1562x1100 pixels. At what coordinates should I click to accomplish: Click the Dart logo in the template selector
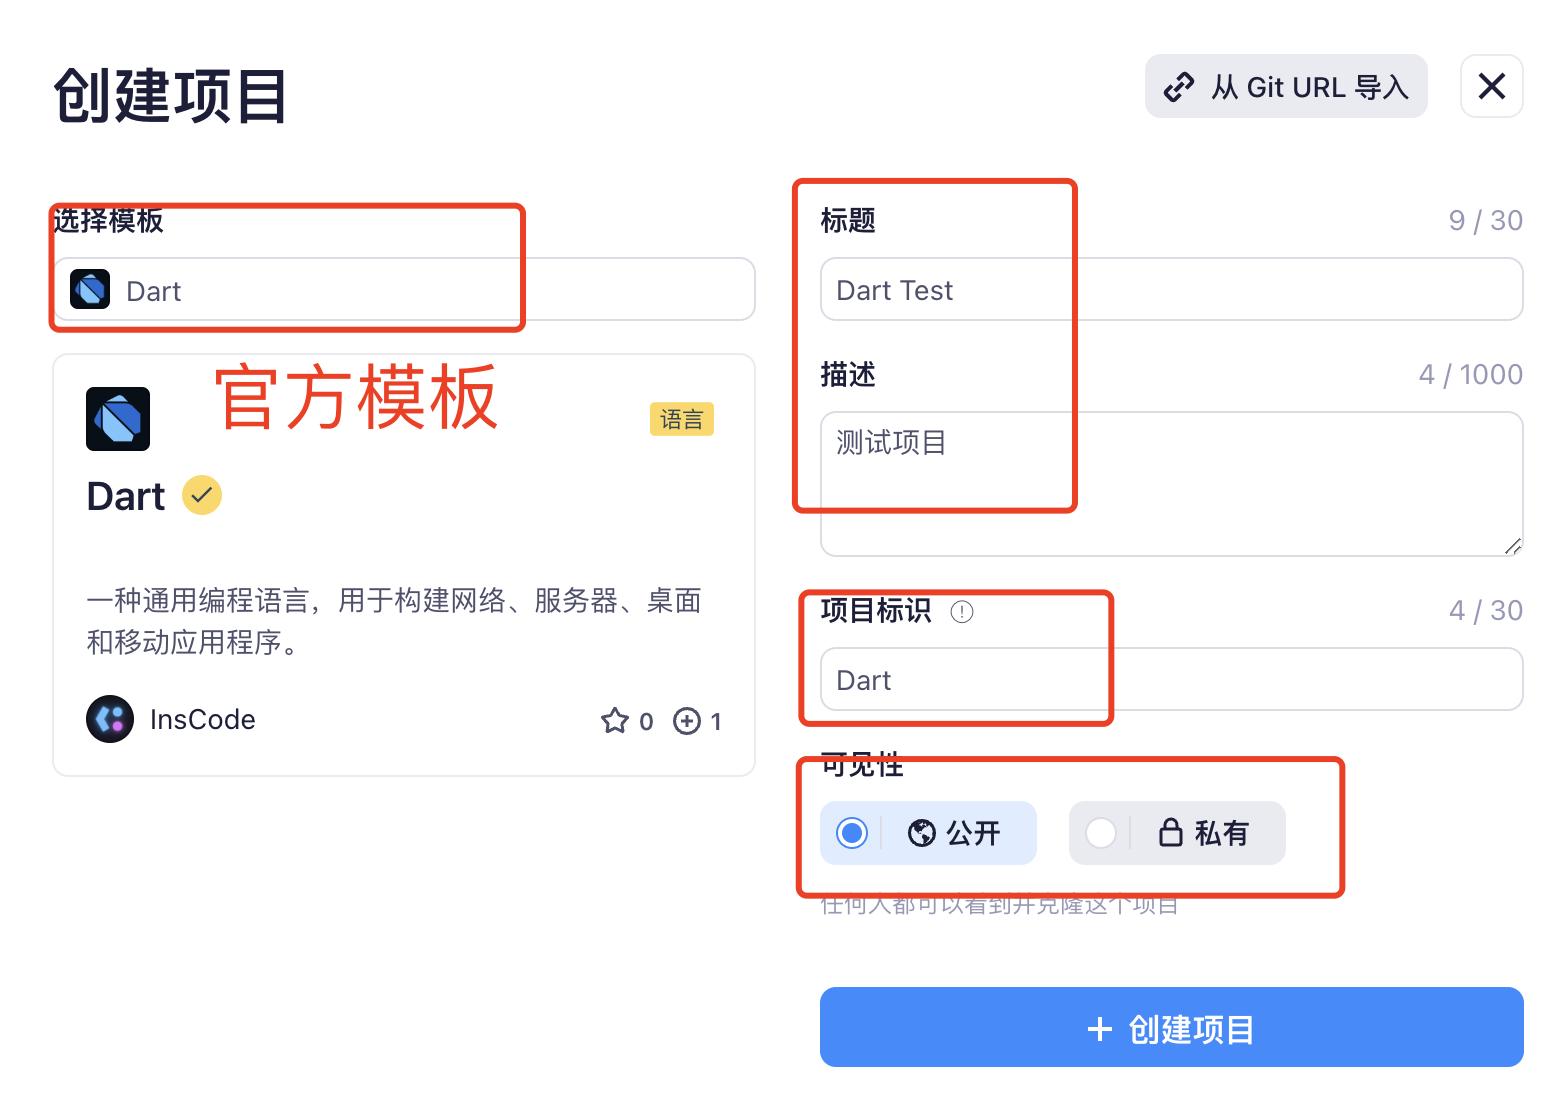coord(90,290)
